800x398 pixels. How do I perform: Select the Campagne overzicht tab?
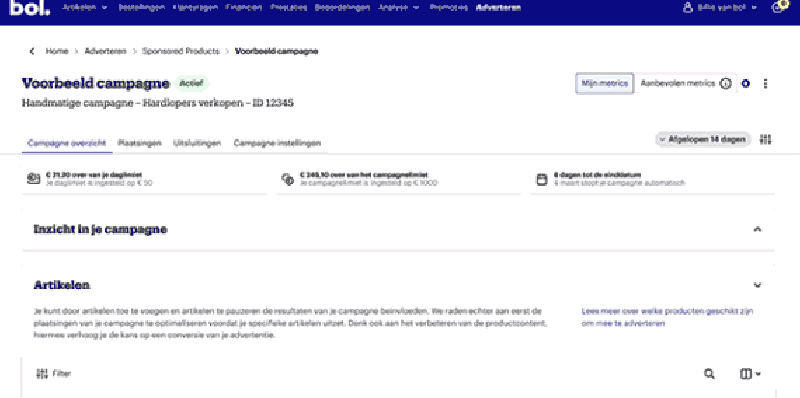(x=67, y=143)
